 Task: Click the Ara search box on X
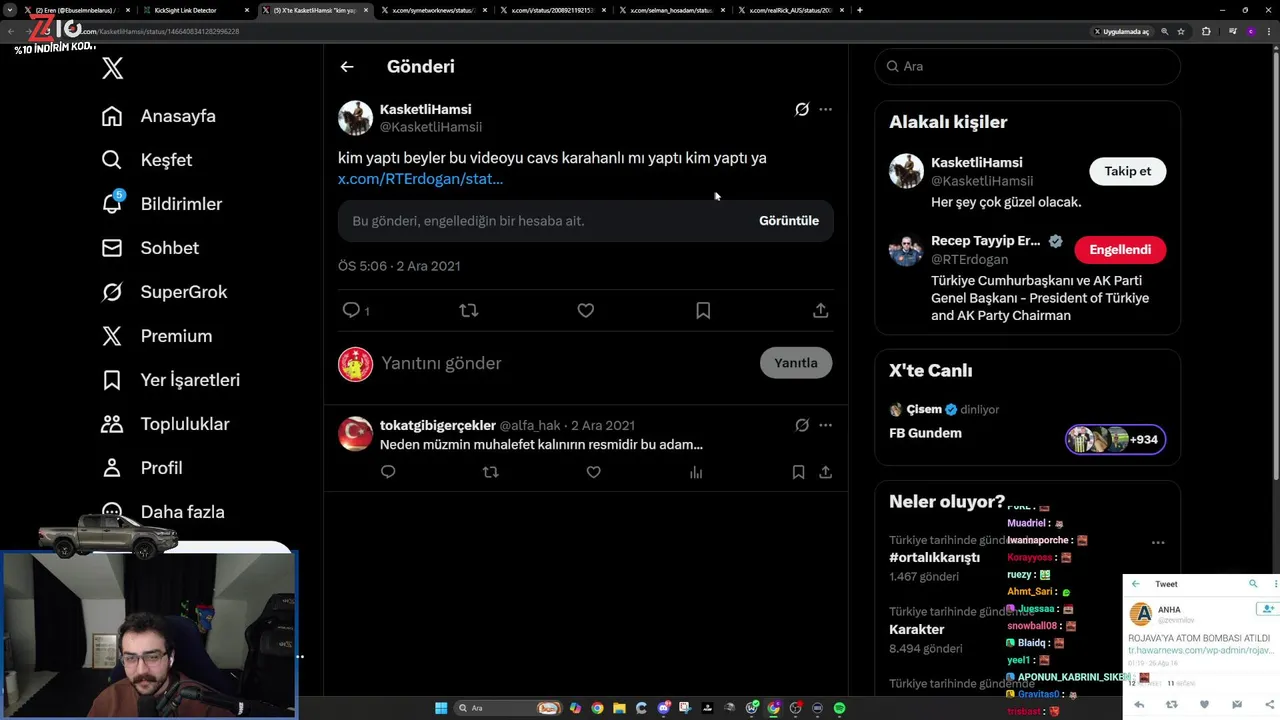(1028, 66)
